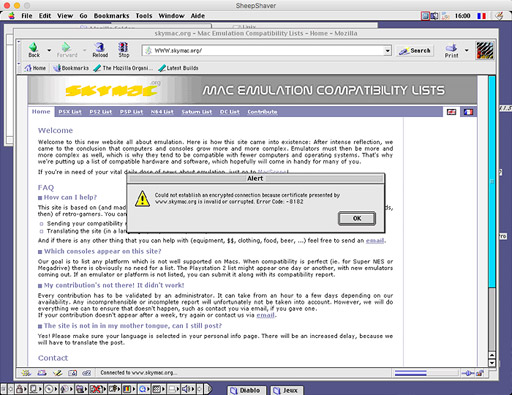Image resolution: width=512 pixels, height=395 pixels.
Task: Open the Go menu
Action: click(x=83, y=16)
